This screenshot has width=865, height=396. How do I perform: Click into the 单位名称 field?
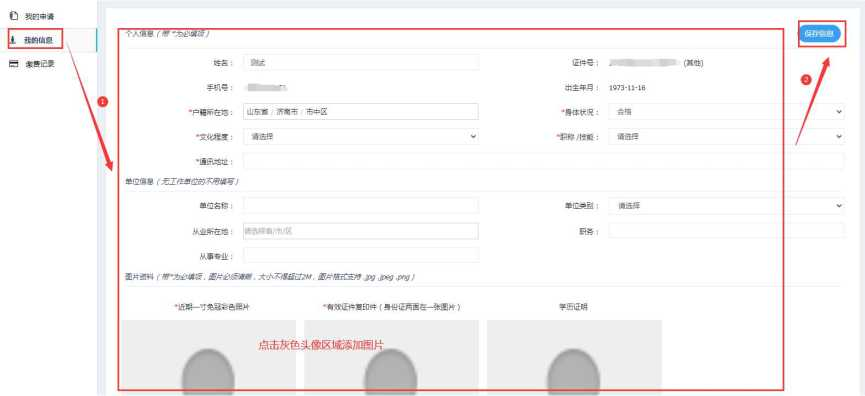tap(361, 206)
